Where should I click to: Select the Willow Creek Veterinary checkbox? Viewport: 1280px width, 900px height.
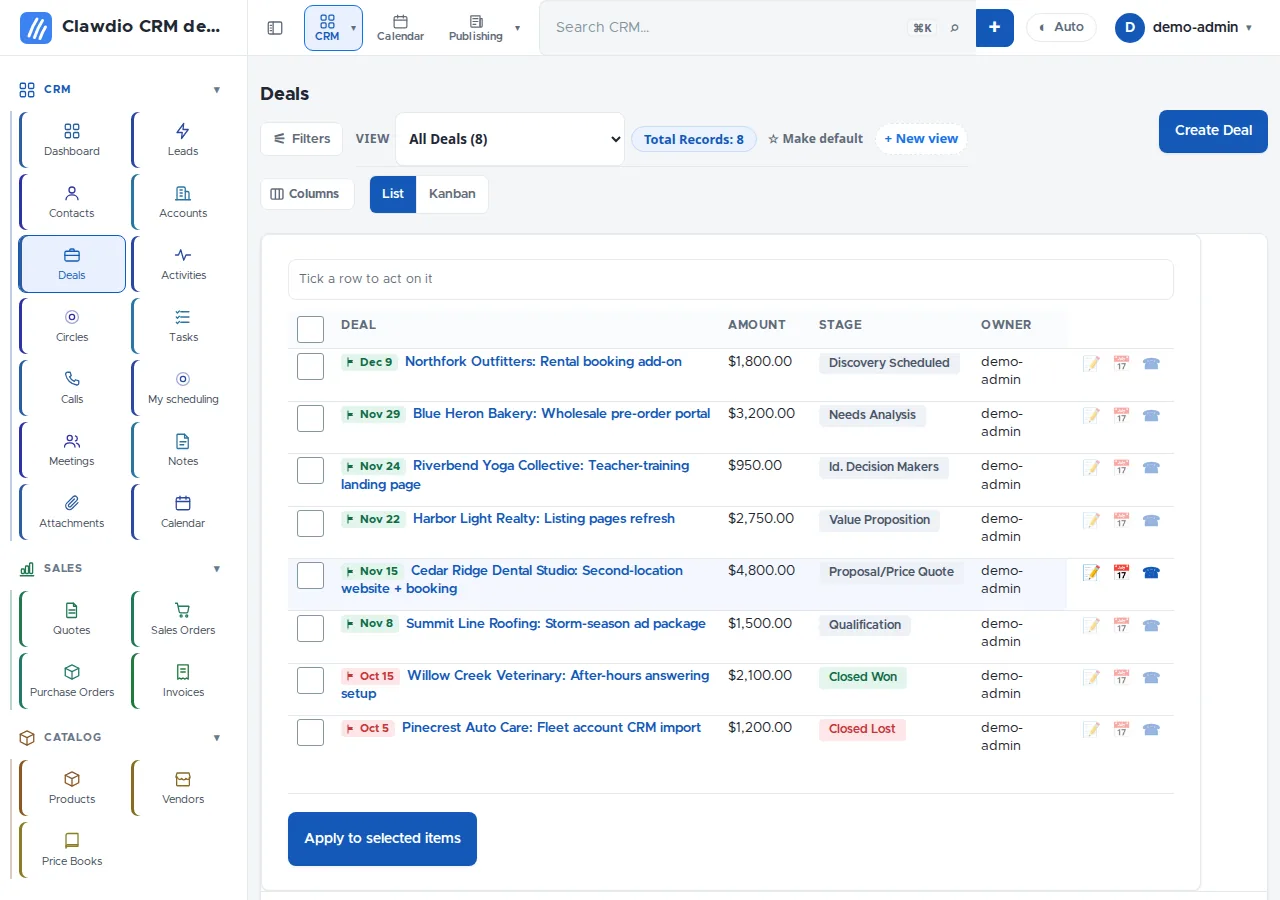(x=310, y=680)
